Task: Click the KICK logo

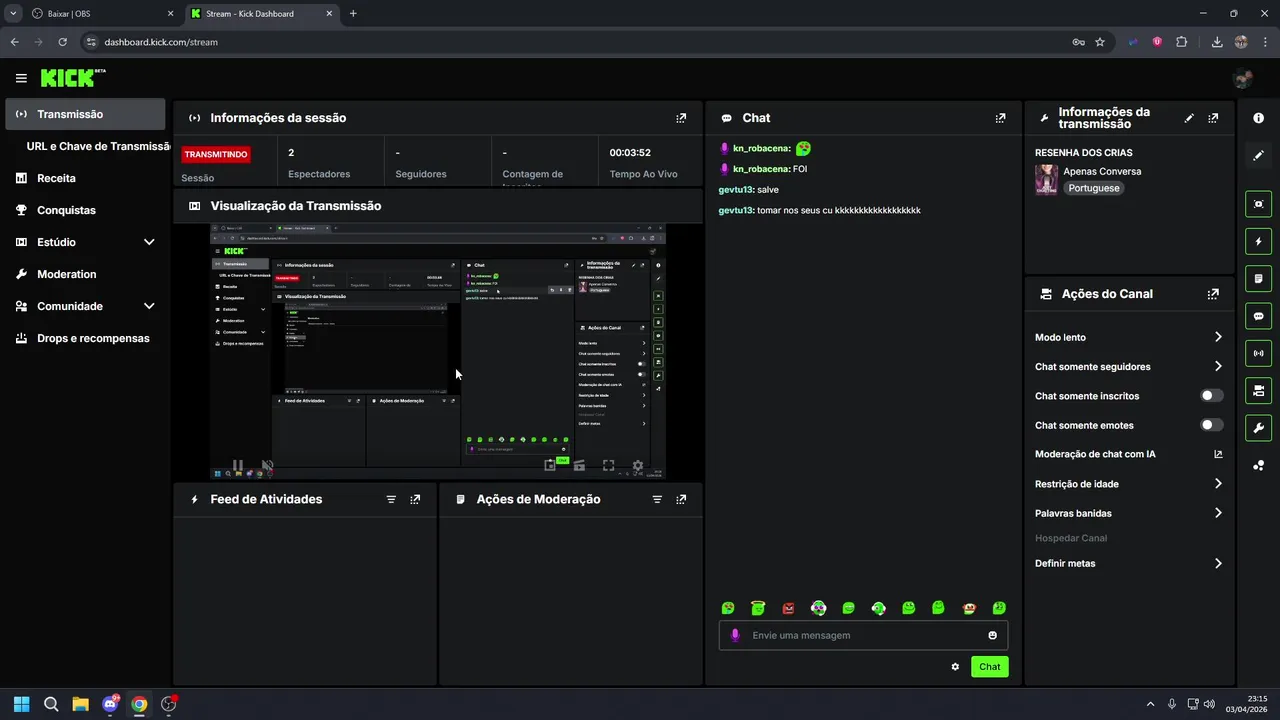Action: point(72,78)
